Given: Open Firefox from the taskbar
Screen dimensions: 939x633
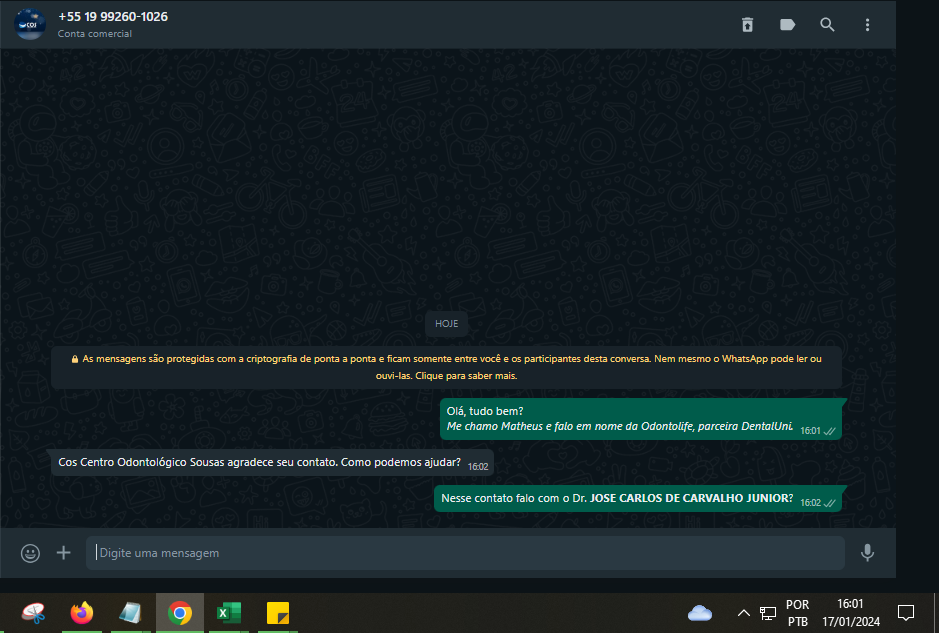Looking at the screenshot, I should [82, 613].
